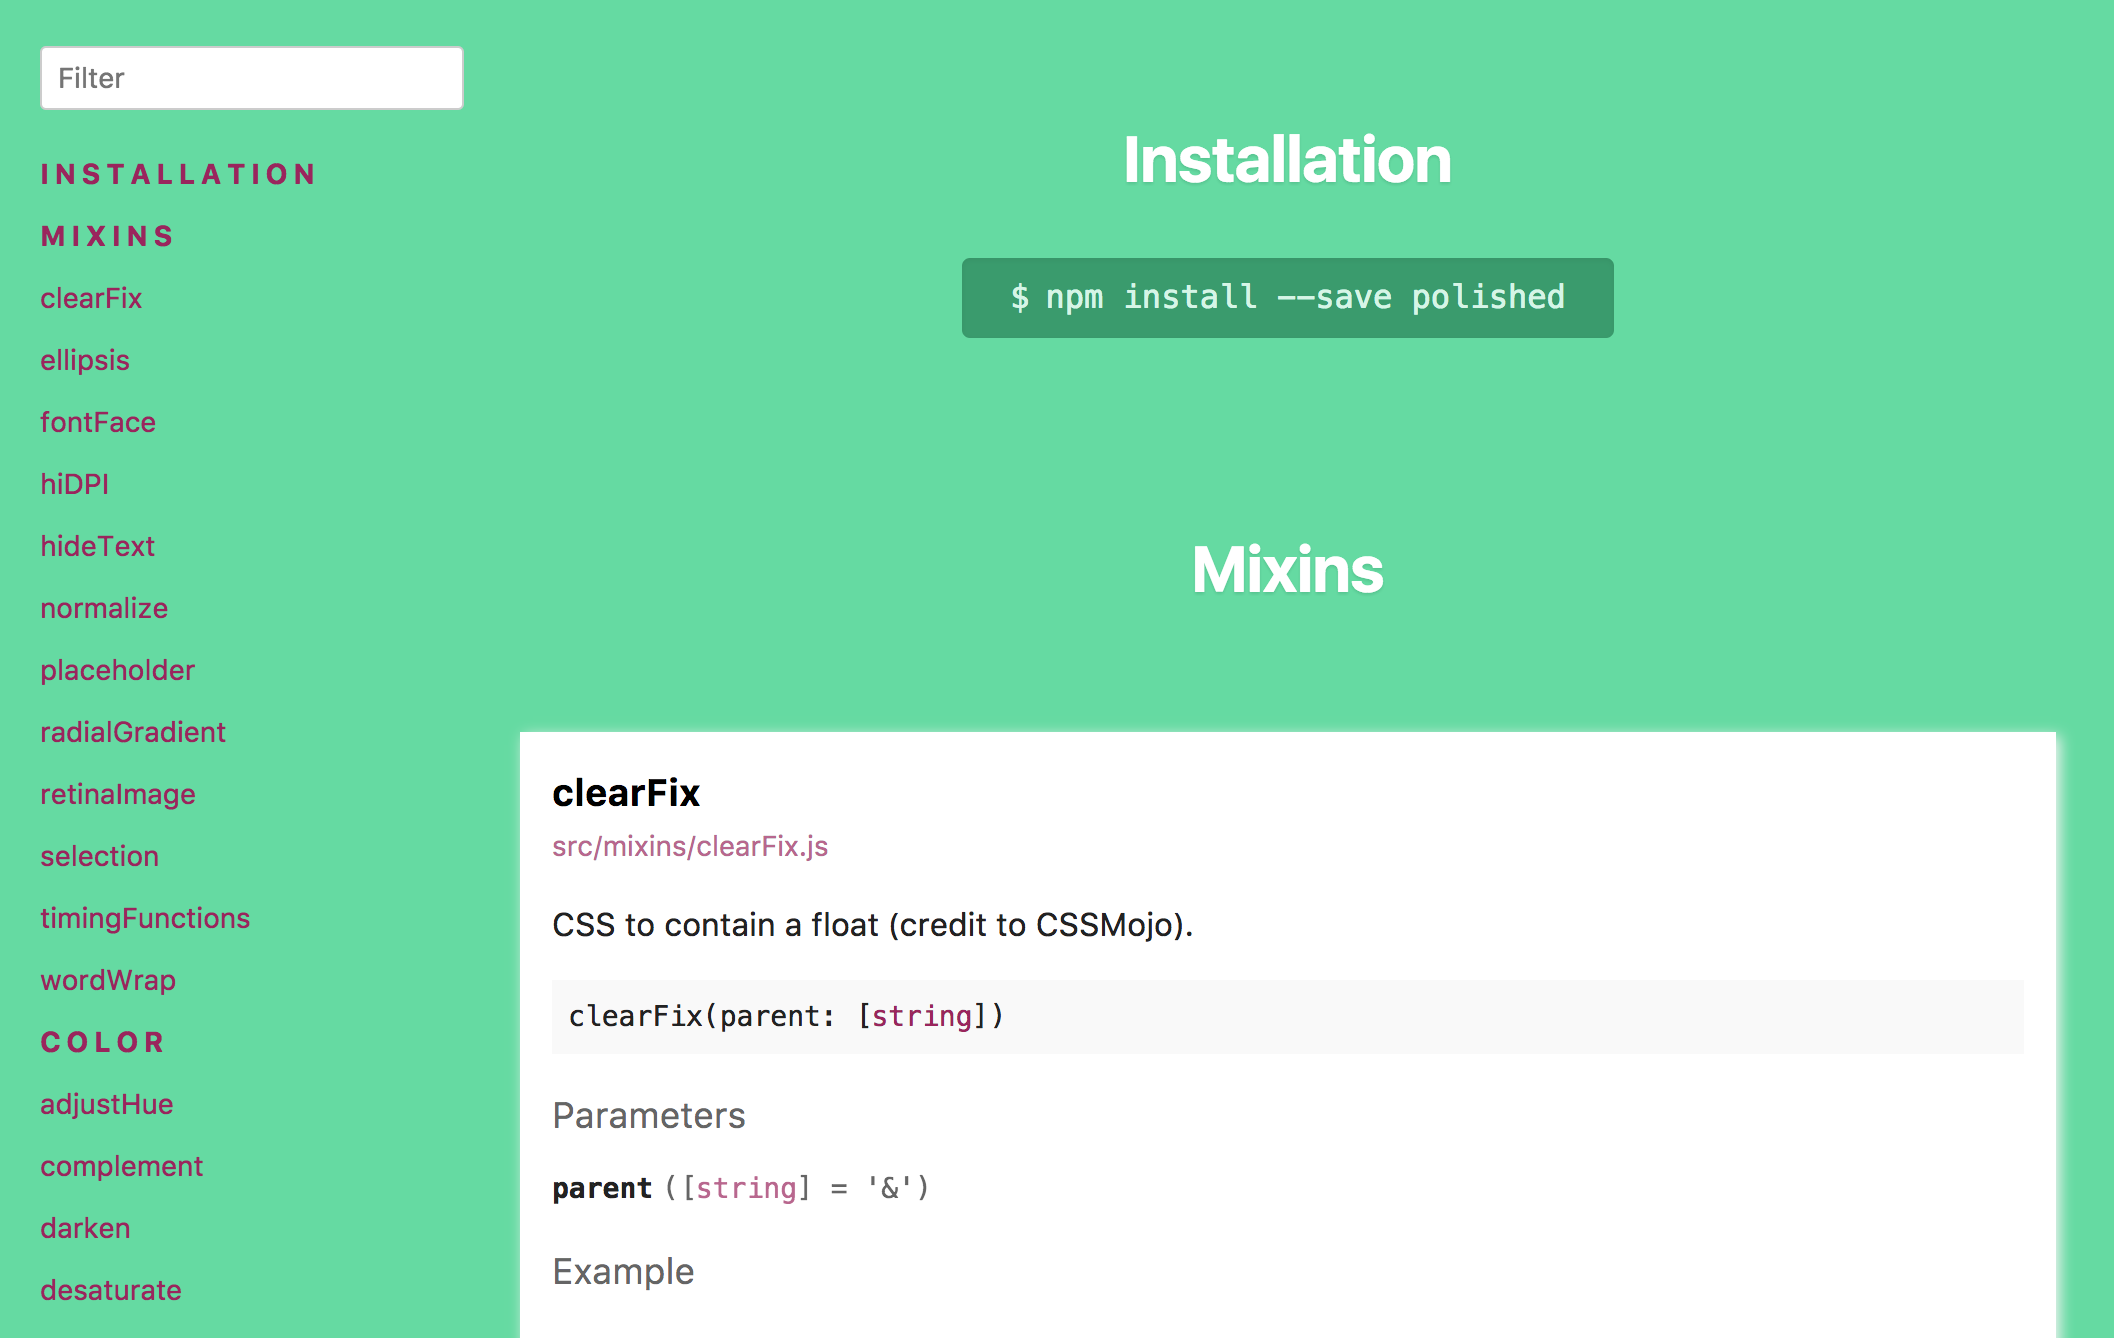
Task: Select the fontFace sidebar link
Action: [98, 422]
